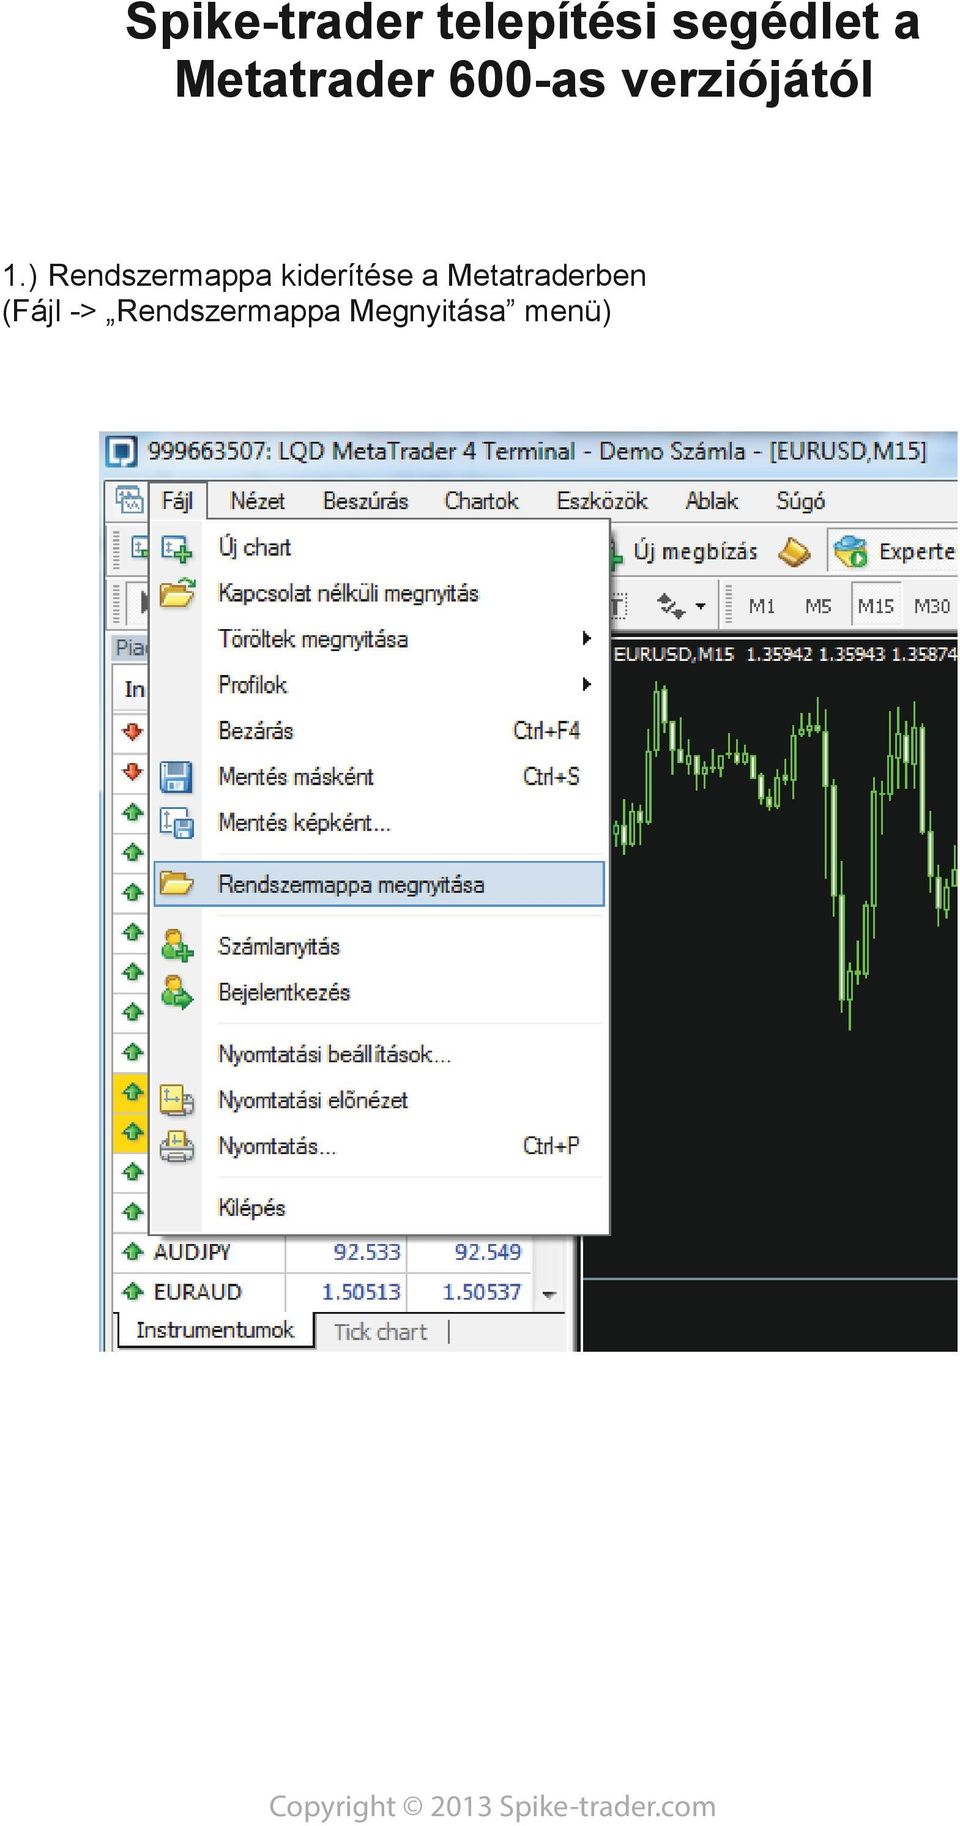Choose Nyomtatási előnézet menu entry

point(380,1101)
